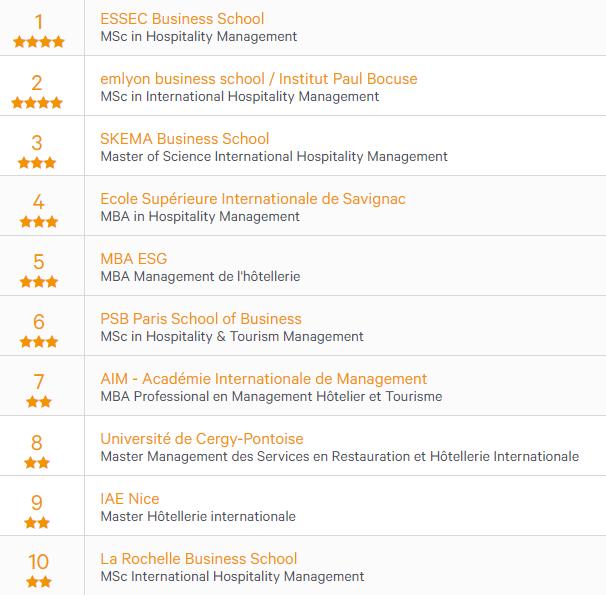Select MSc in Hospitality & Tourism Management text

point(232,337)
